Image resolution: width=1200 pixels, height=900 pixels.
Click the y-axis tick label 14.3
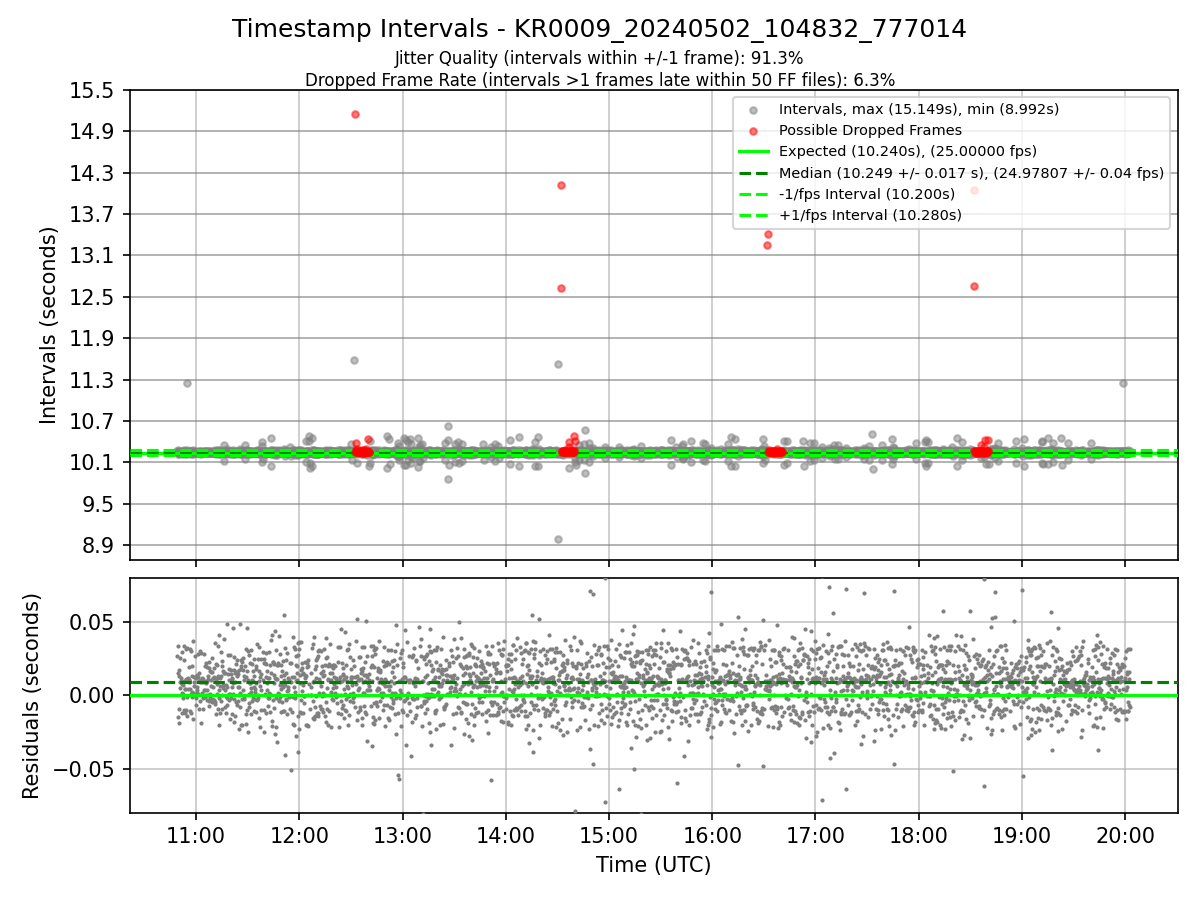(x=93, y=173)
